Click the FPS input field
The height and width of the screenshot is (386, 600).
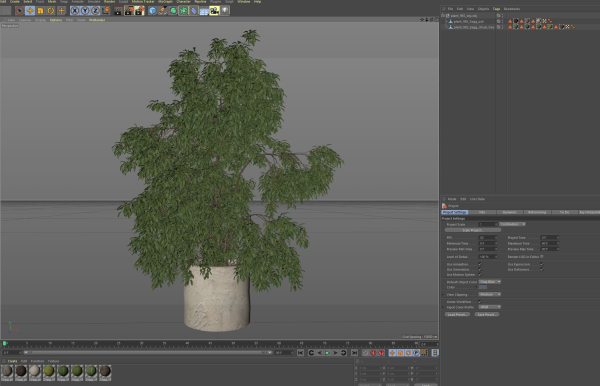tap(488, 238)
